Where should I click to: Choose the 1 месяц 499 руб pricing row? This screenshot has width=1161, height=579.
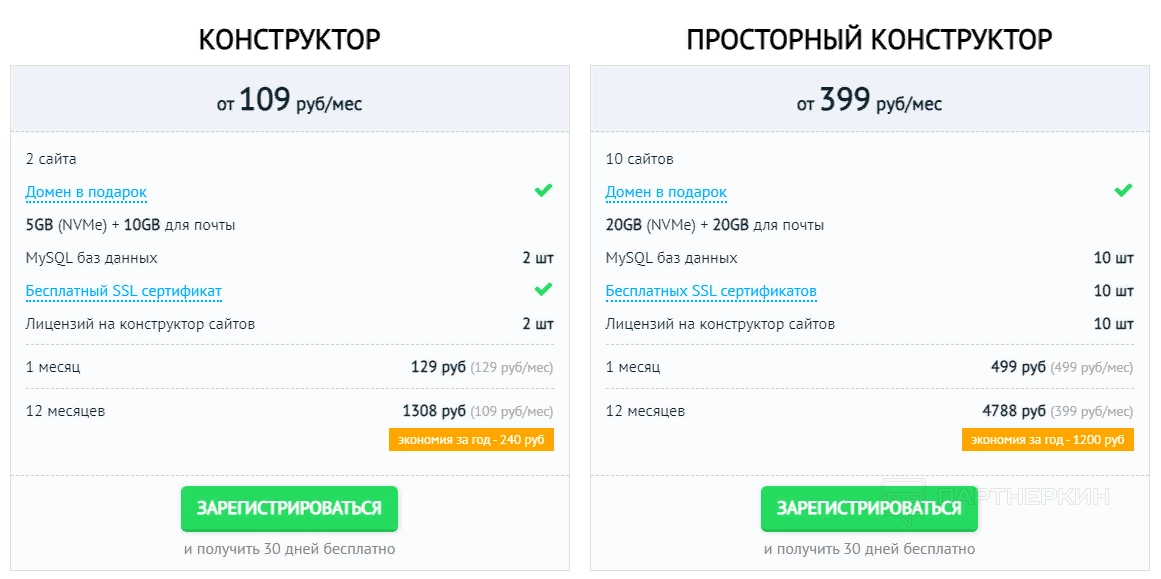click(x=869, y=367)
